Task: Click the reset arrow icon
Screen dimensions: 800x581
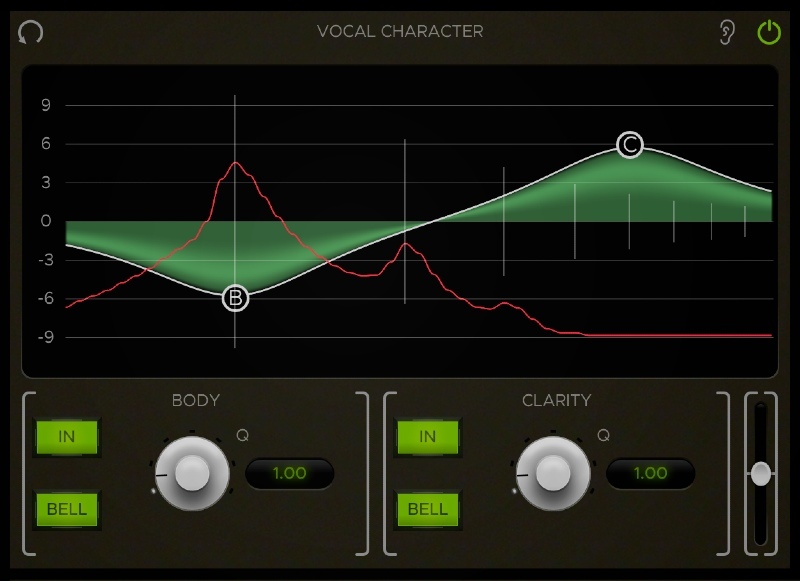Action: (x=31, y=33)
